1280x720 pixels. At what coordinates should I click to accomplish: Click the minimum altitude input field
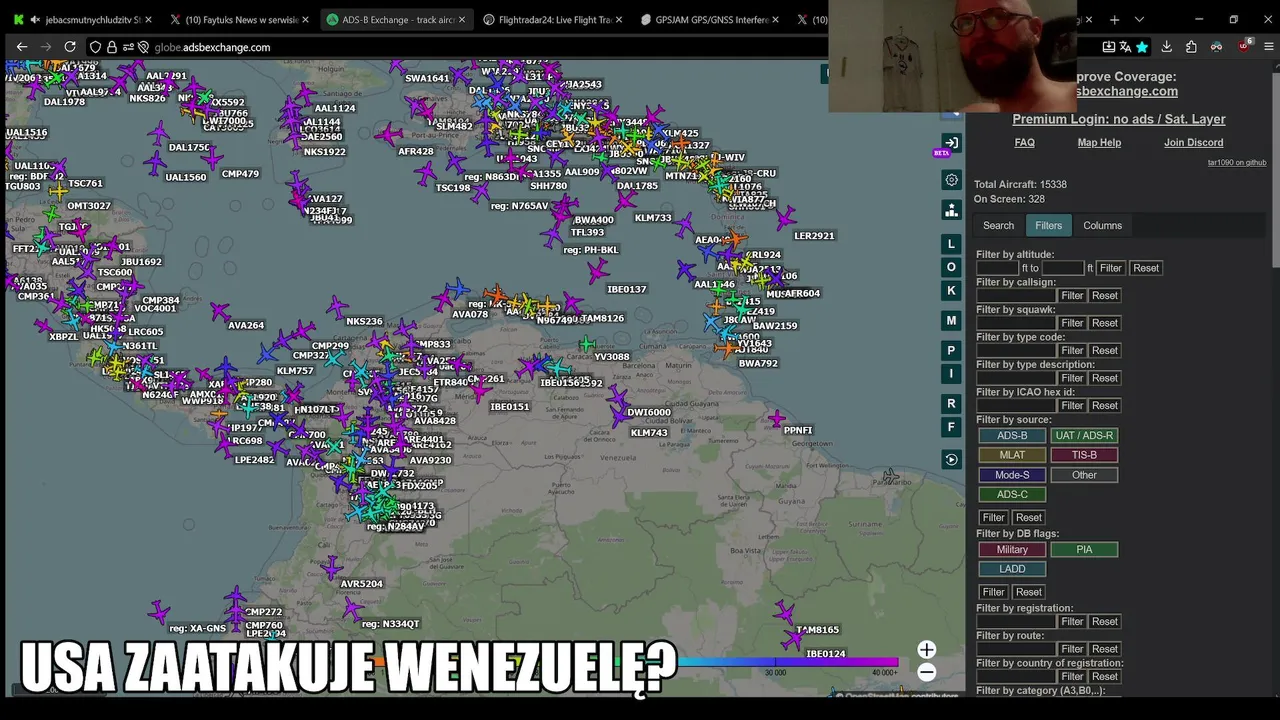(x=997, y=268)
